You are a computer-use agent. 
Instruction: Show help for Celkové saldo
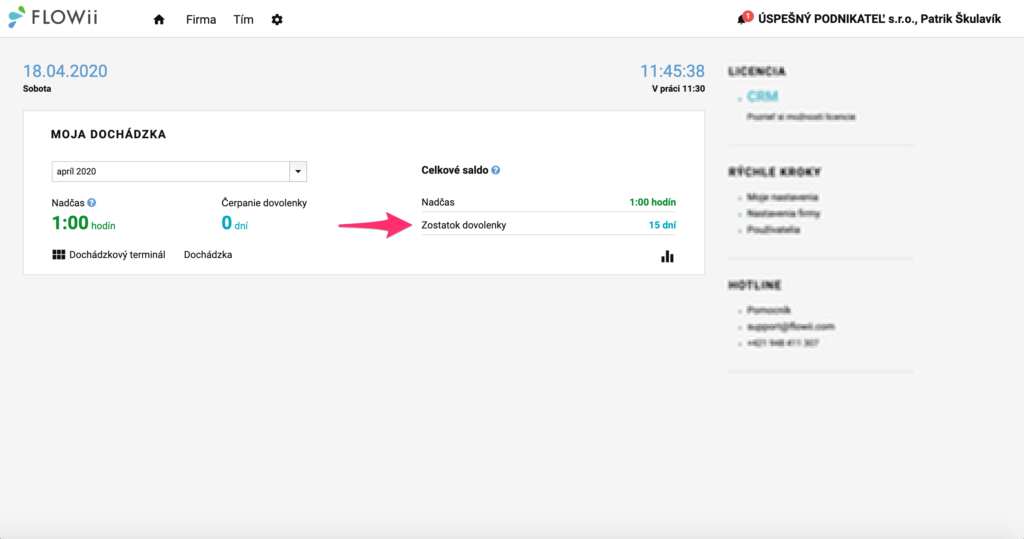[x=496, y=171]
